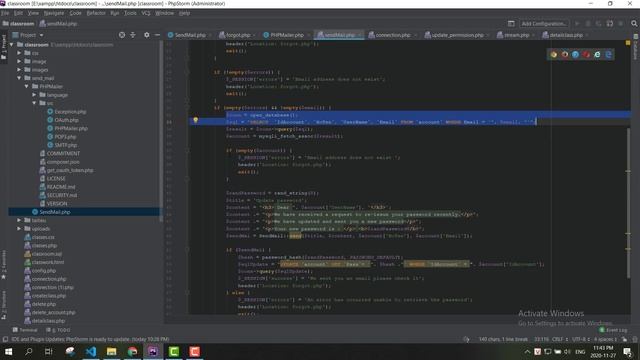Image resolution: width=640 pixels, height=360 pixels.
Task: Collapse the send_mail folder
Action: point(19,78)
